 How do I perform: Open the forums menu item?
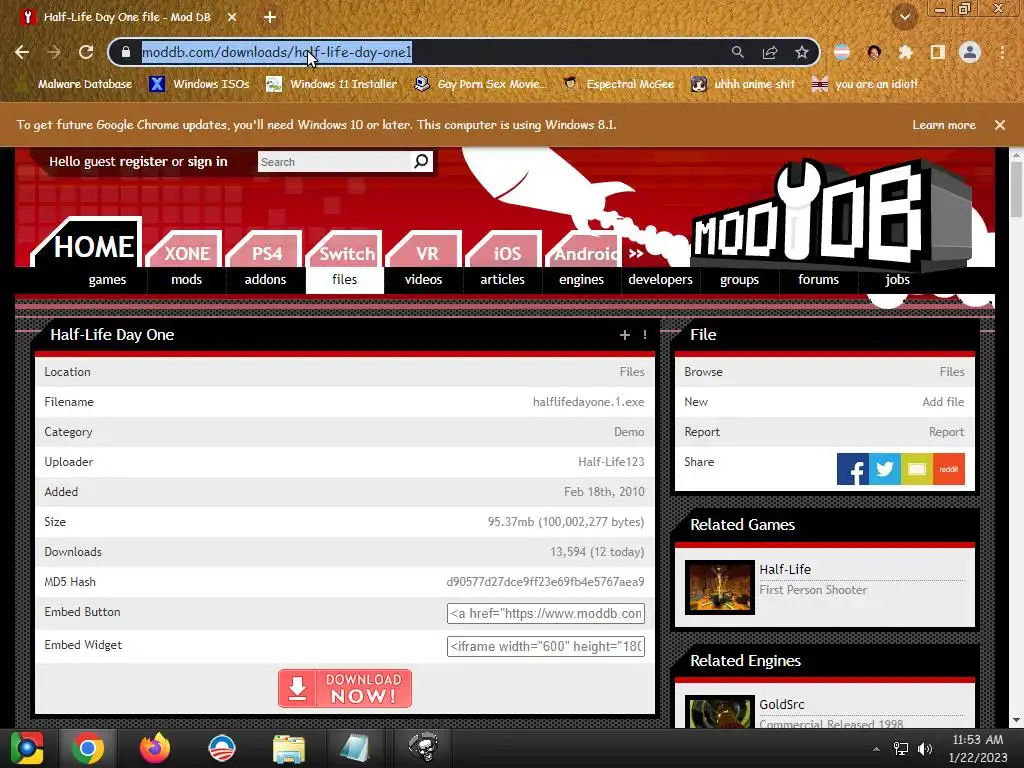(818, 280)
